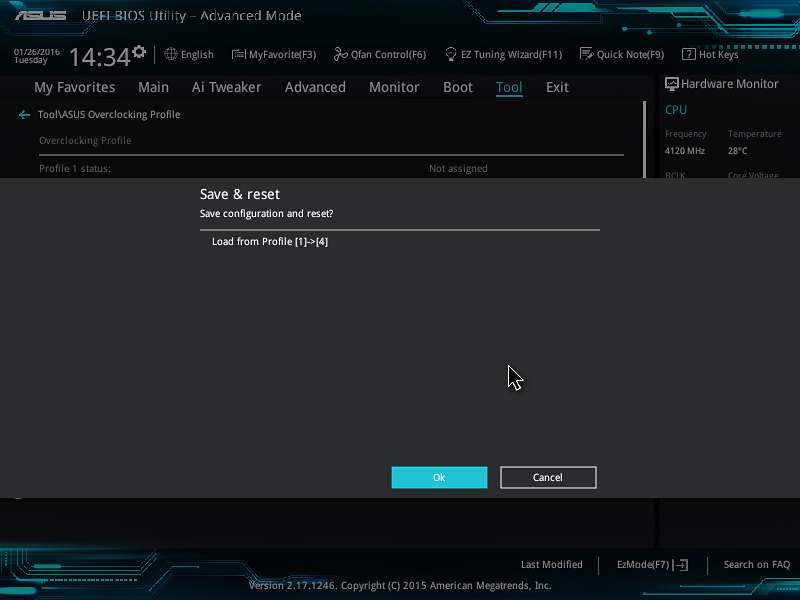Click the Qfan Control fan icon

click(x=340, y=54)
